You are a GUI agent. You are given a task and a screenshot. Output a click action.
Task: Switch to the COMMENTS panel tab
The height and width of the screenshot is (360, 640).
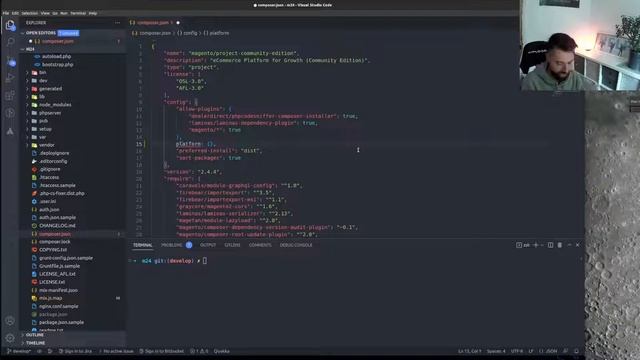click(260, 245)
